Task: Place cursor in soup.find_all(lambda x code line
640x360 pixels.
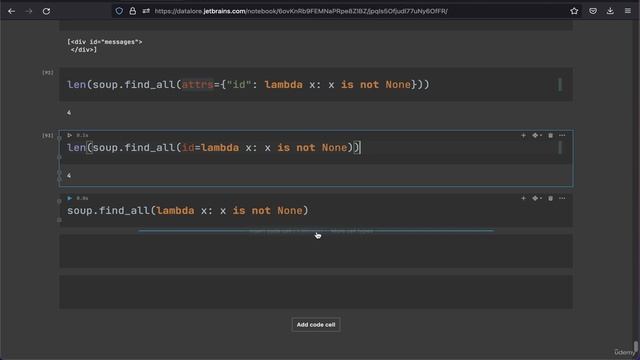Action: (x=188, y=211)
